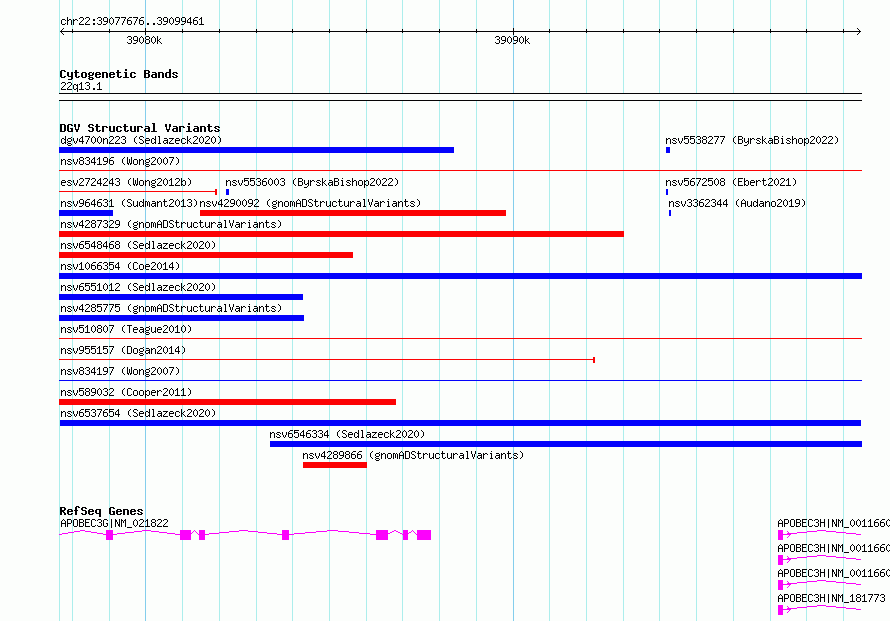Open nsv4290092 (gnomADStructuralVariants) label
The height and width of the screenshot is (621, 890).
pos(310,203)
